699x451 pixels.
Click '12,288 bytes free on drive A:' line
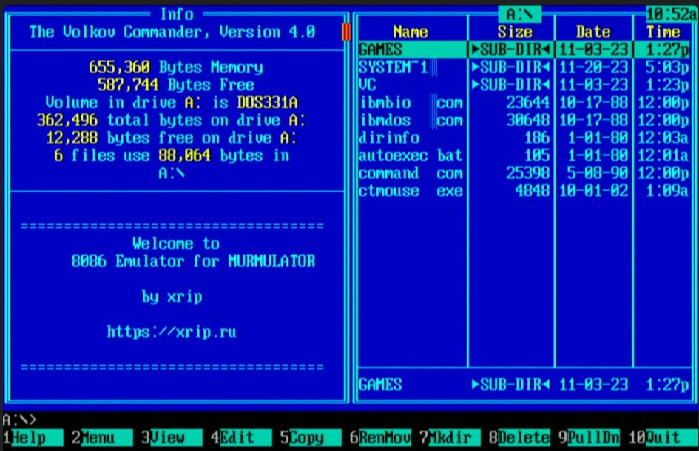click(172, 138)
